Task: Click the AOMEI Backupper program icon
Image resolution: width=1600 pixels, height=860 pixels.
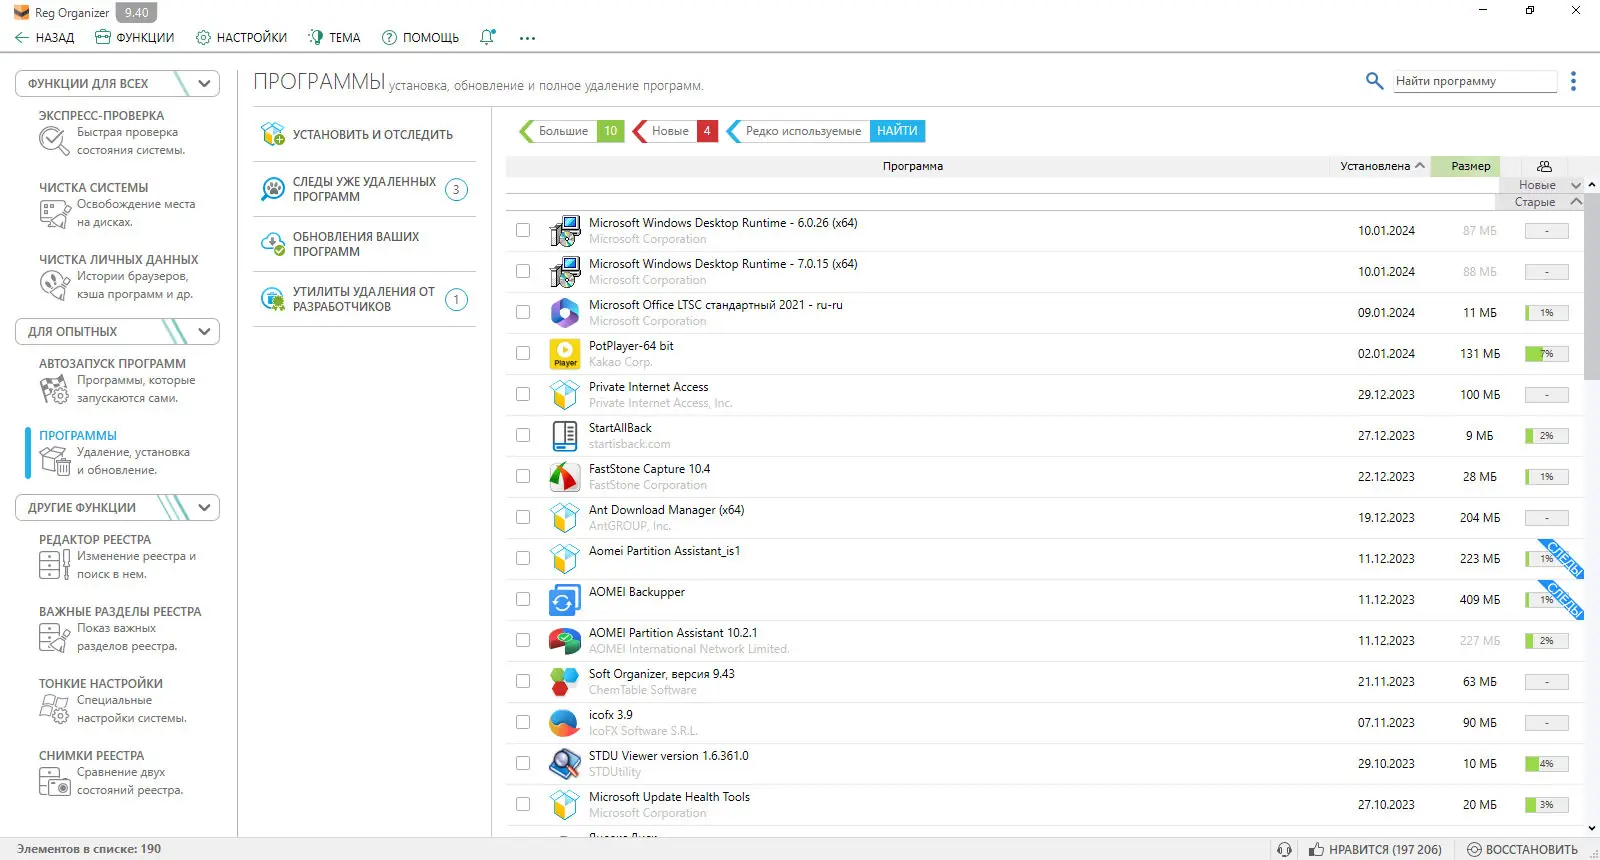Action: point(565,600)
